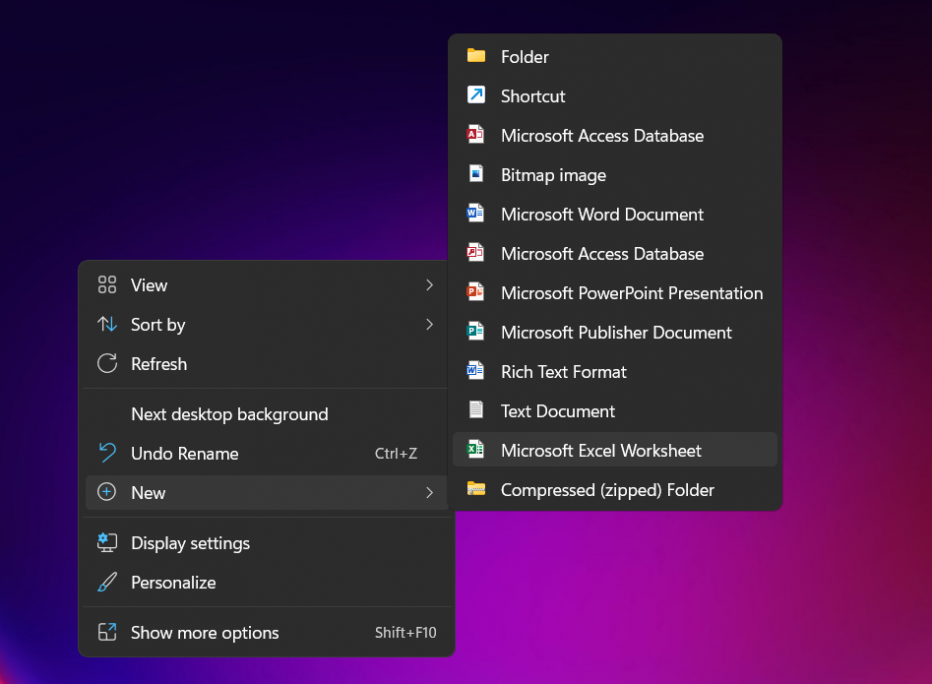Click the circular Refresh icon
Screen dimensions: 932x684
tap(107, 364)
